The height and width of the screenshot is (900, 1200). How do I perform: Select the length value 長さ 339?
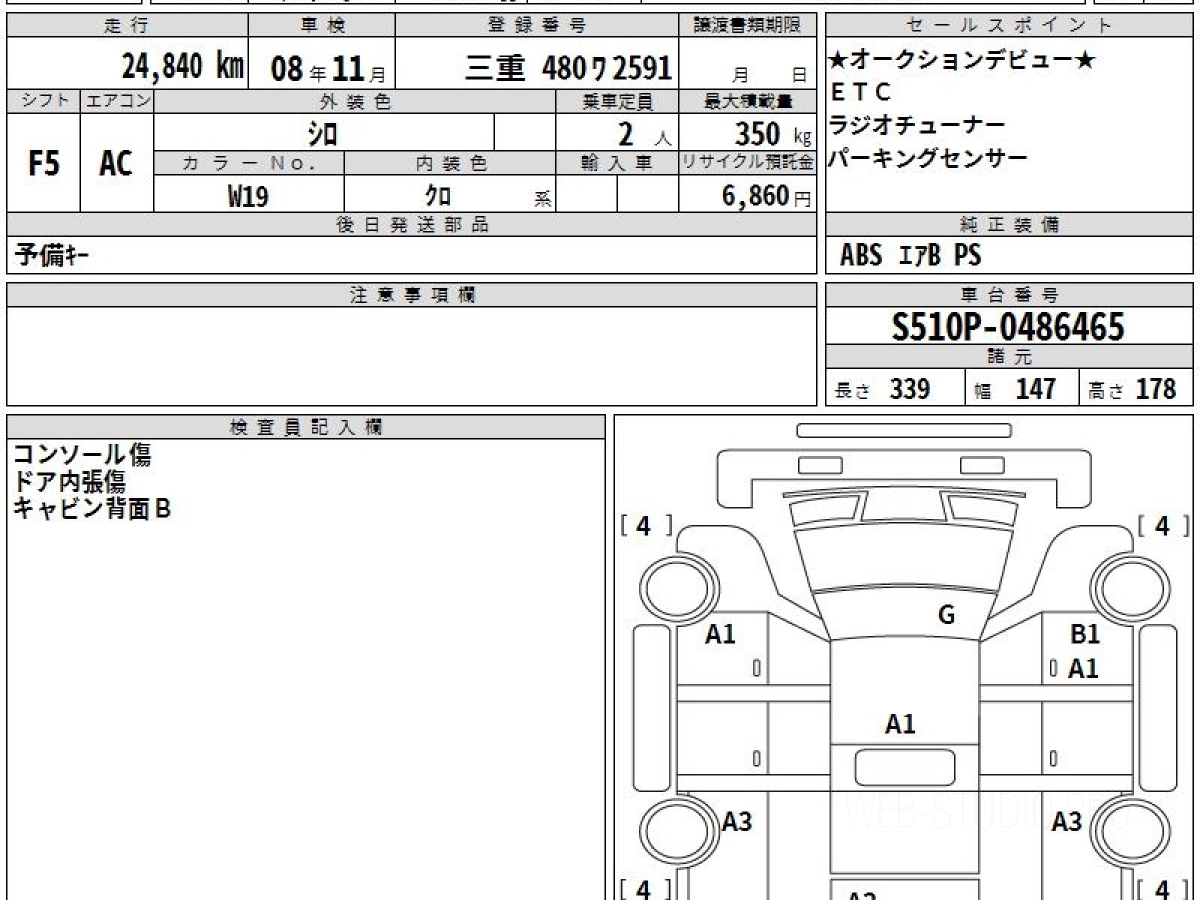point(882,389)
